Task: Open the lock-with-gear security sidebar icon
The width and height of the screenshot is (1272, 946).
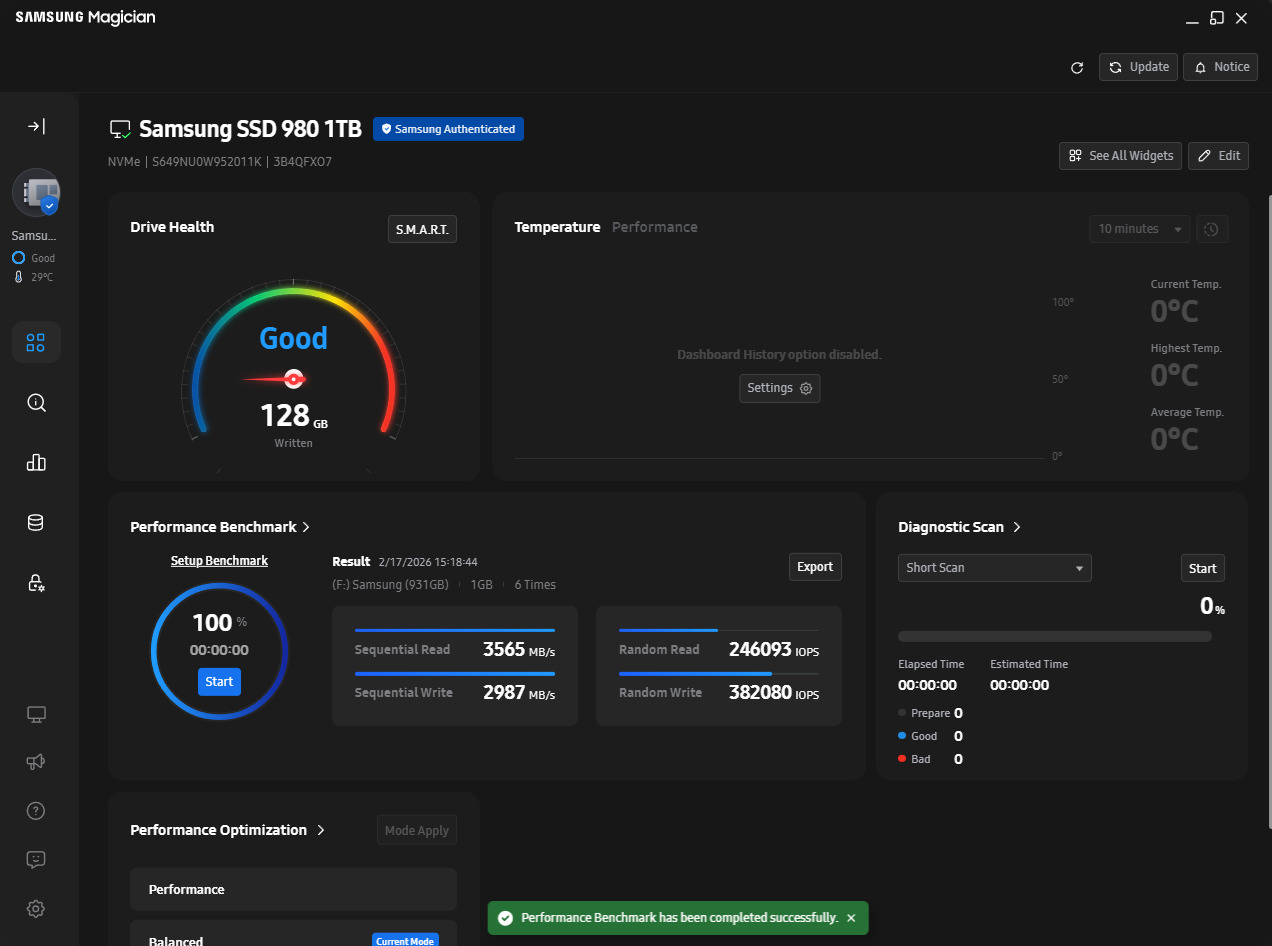Action: click(x=36, y=583)
